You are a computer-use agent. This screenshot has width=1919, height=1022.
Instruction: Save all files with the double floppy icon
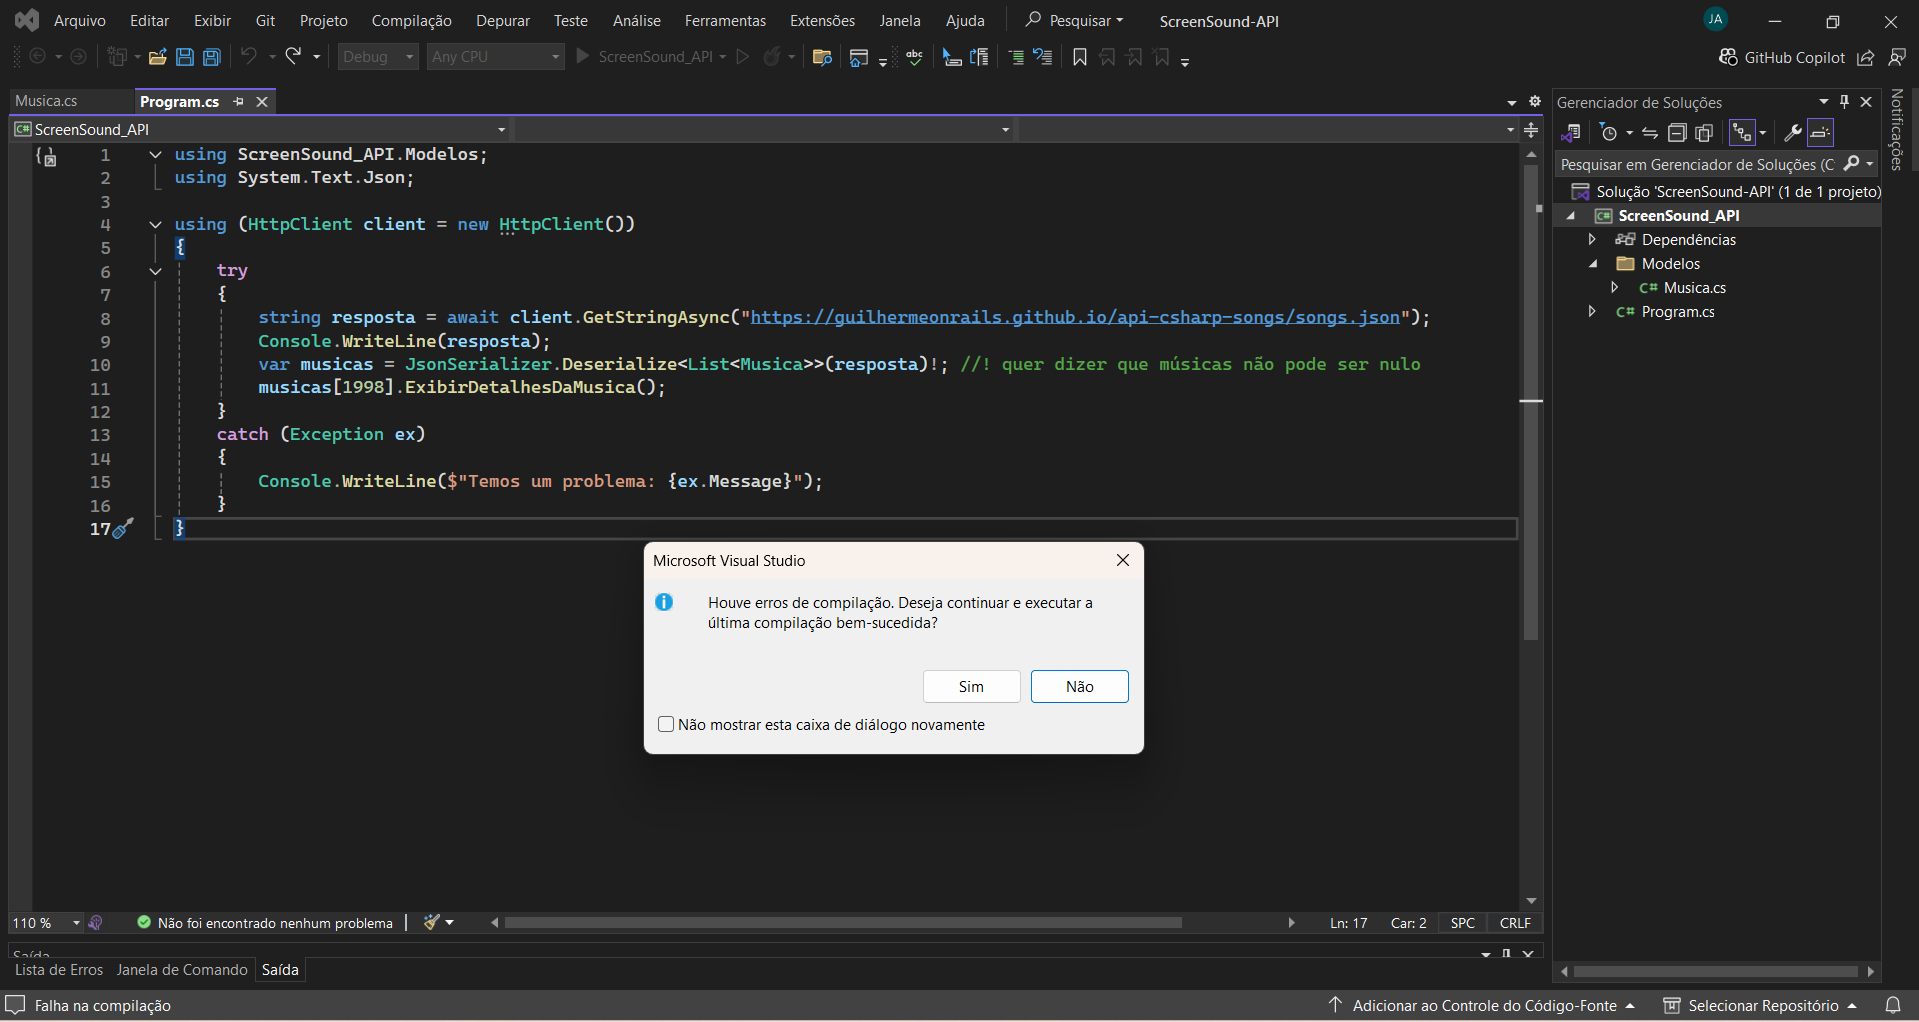(212, 57)
